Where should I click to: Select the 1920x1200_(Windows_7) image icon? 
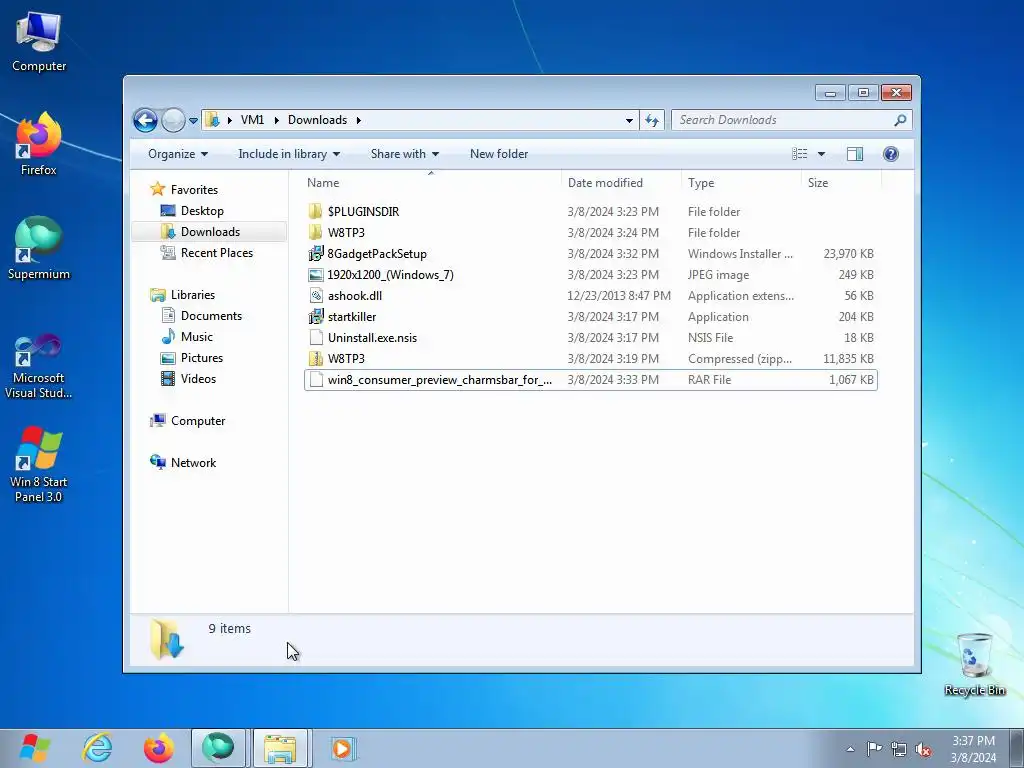tap(315, 274)
